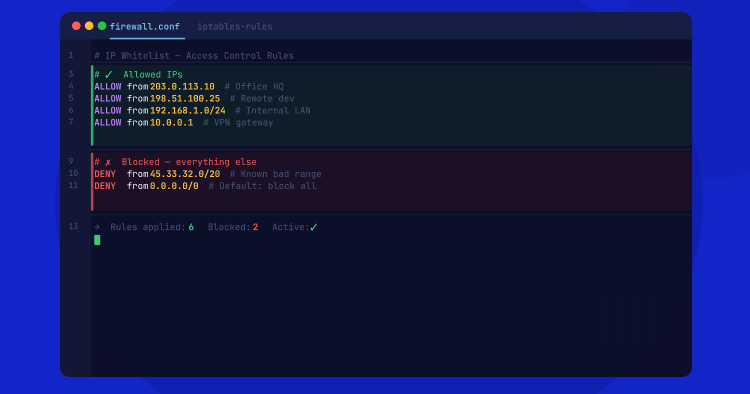Click the green checkmark beside Allowed IPs
The width and height of the screenshot is (750, 394).
point(109,75)
